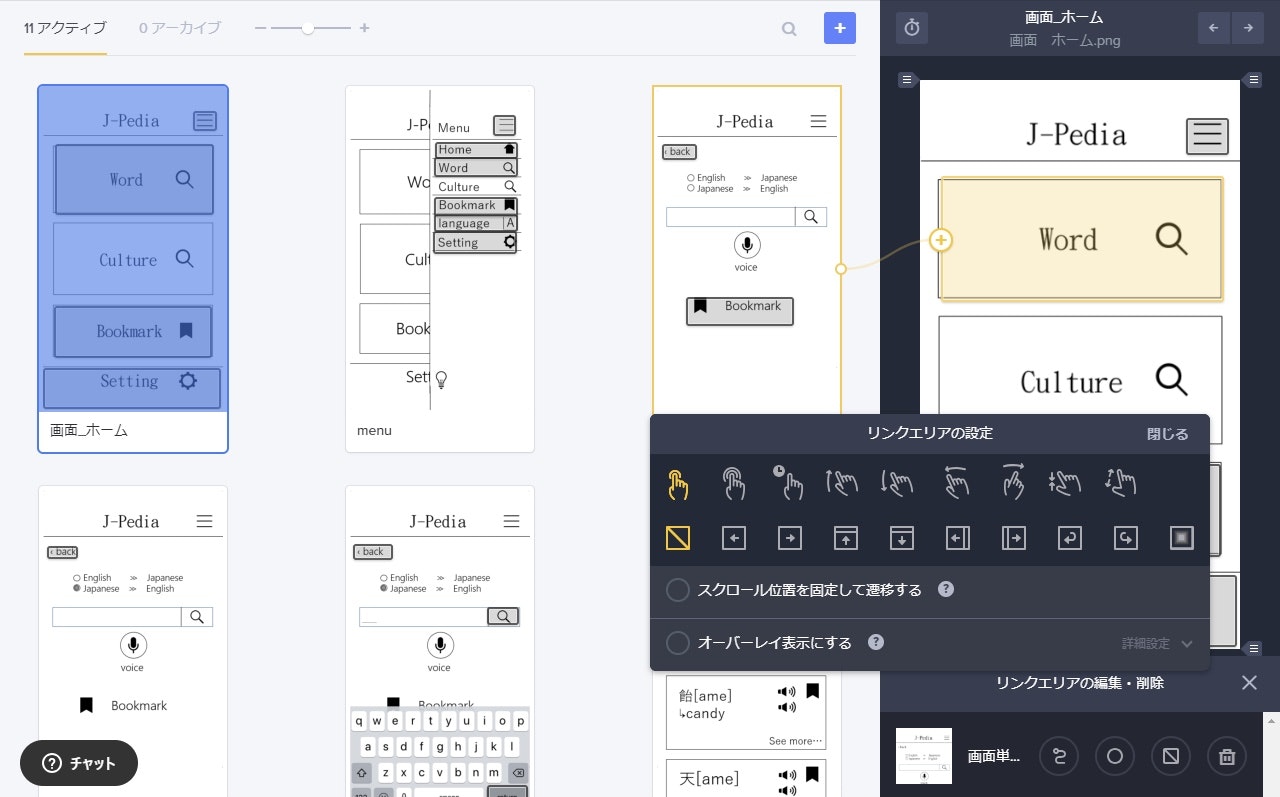Delete link area with trash icon

pyautogui.click(x=1227, y=757)
